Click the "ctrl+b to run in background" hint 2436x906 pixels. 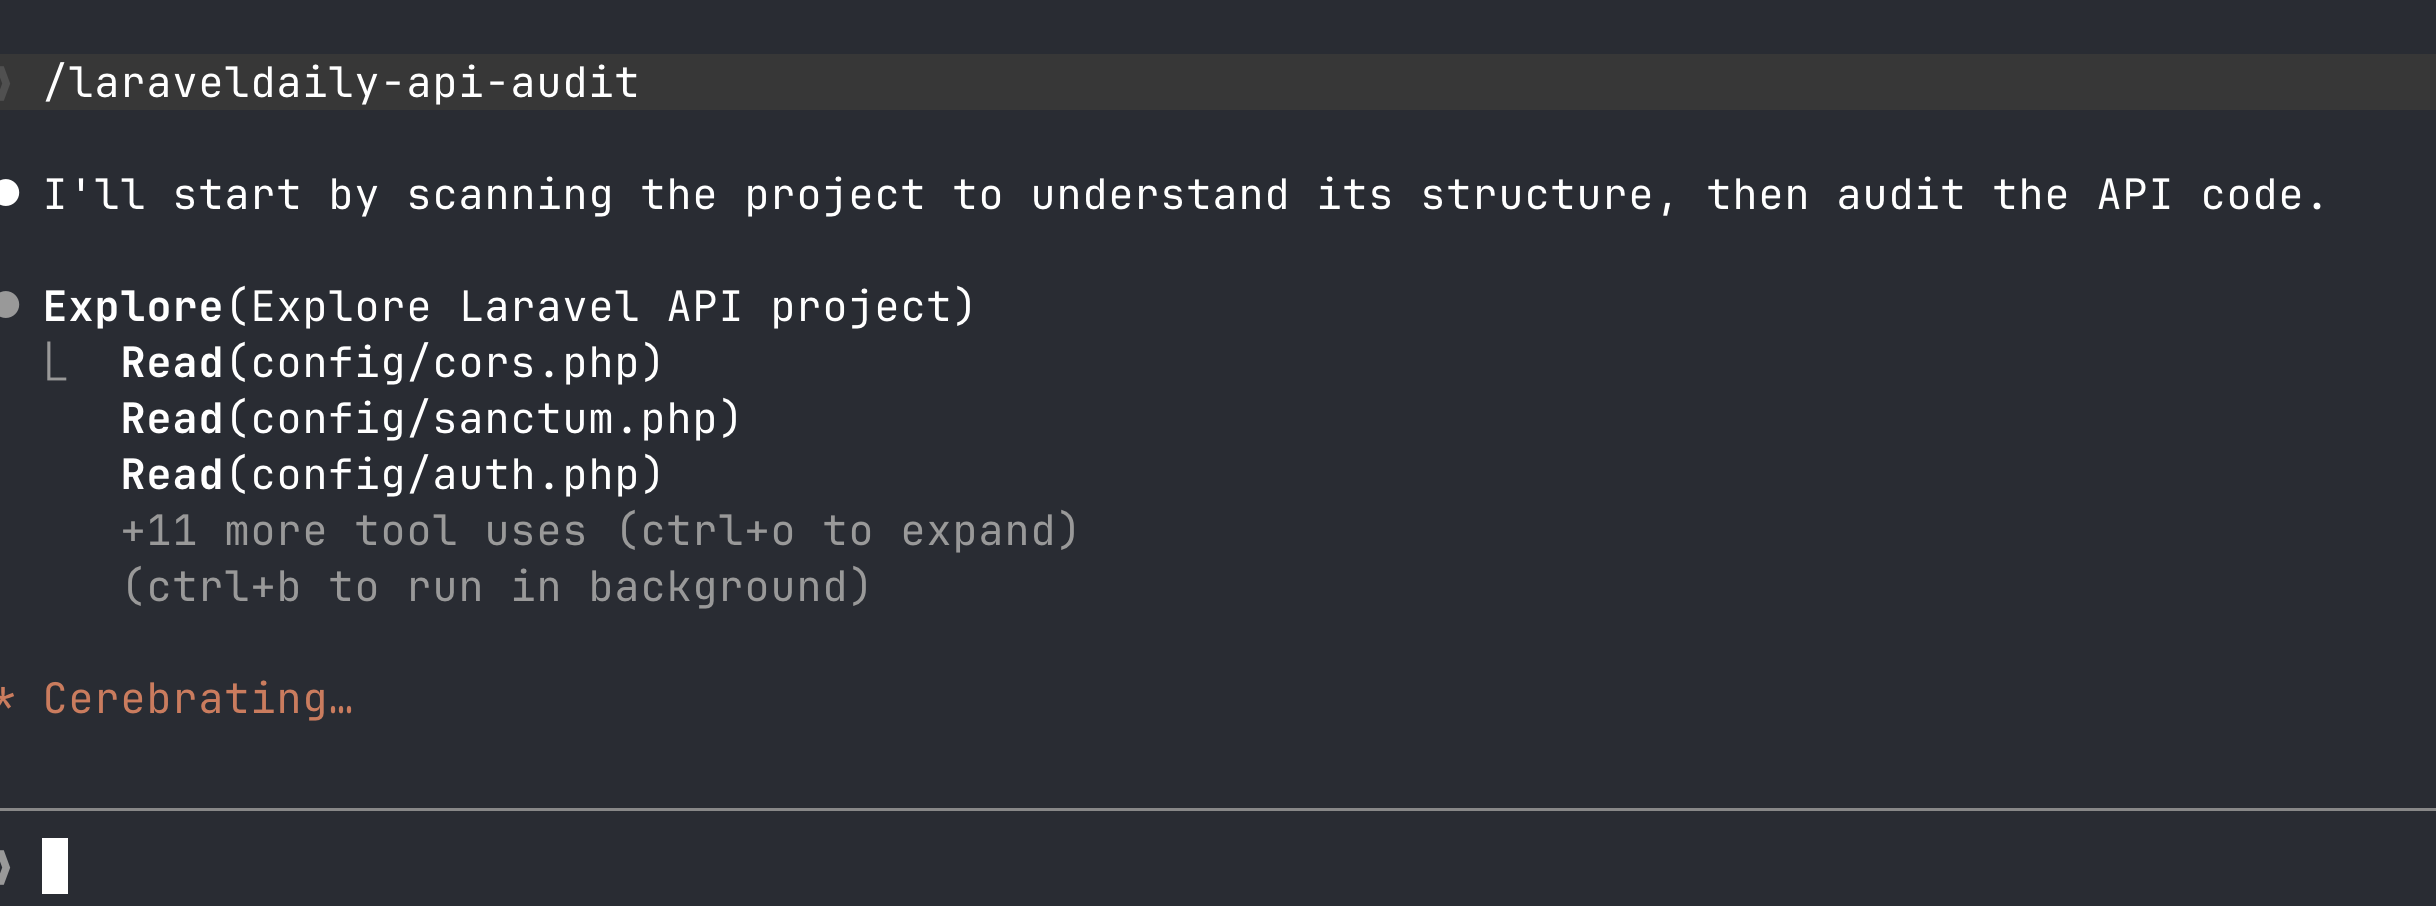point(496,586)
